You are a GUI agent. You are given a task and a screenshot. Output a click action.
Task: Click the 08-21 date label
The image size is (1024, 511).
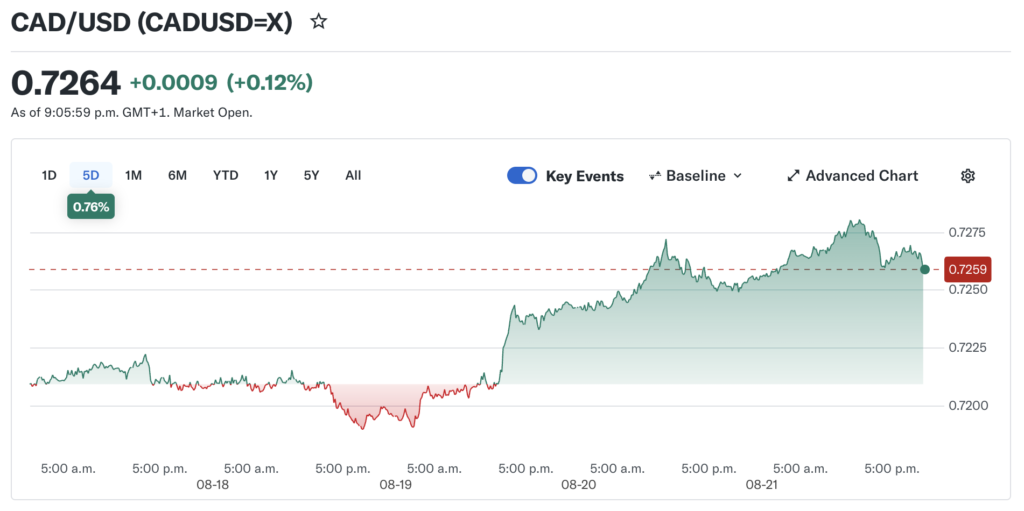761,486
